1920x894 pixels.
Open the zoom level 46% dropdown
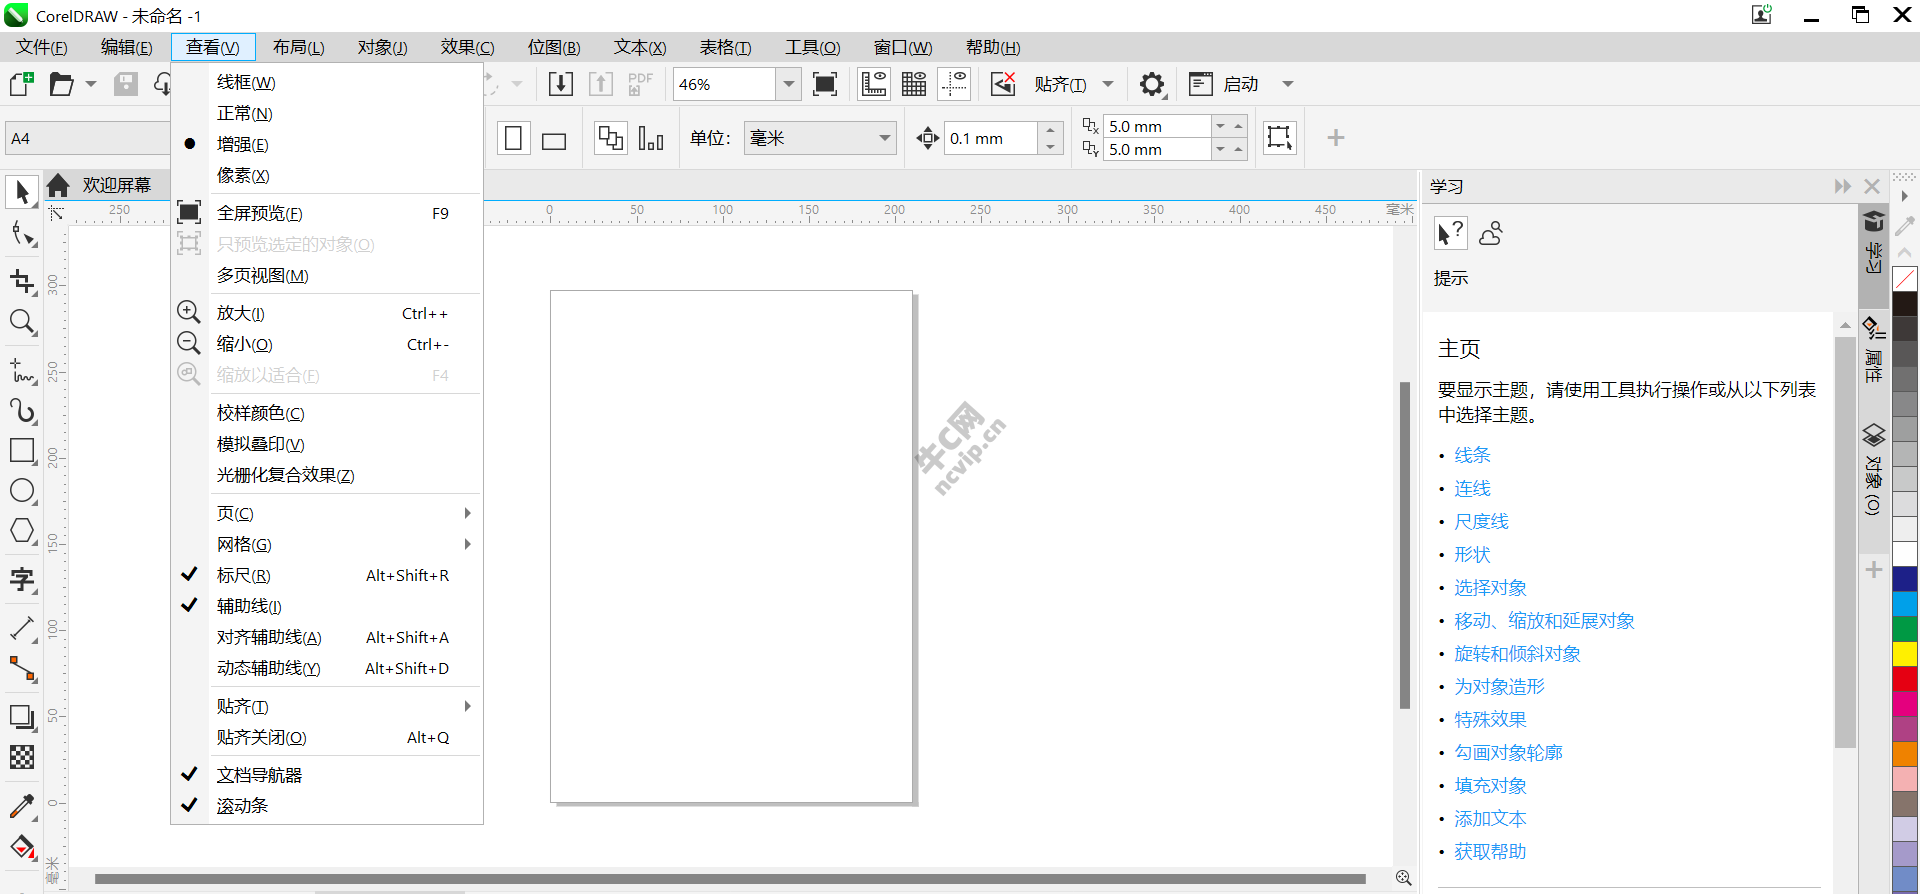click(x=788, y=84)
